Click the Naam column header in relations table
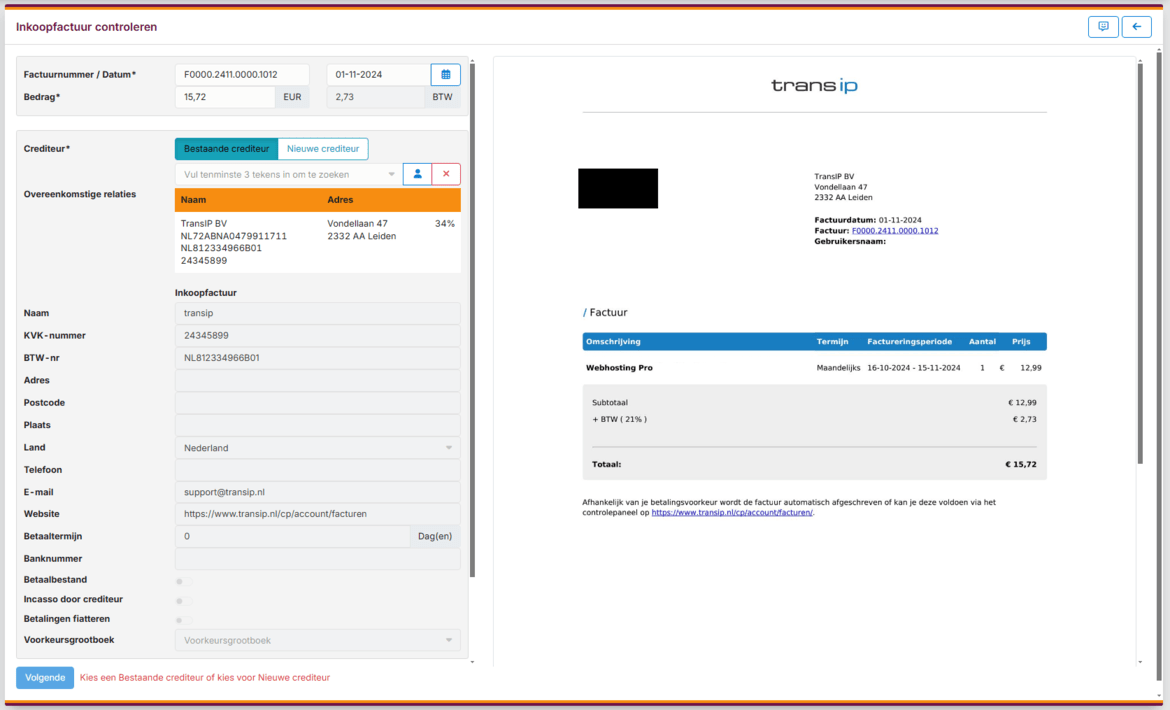 coord(193,200)
